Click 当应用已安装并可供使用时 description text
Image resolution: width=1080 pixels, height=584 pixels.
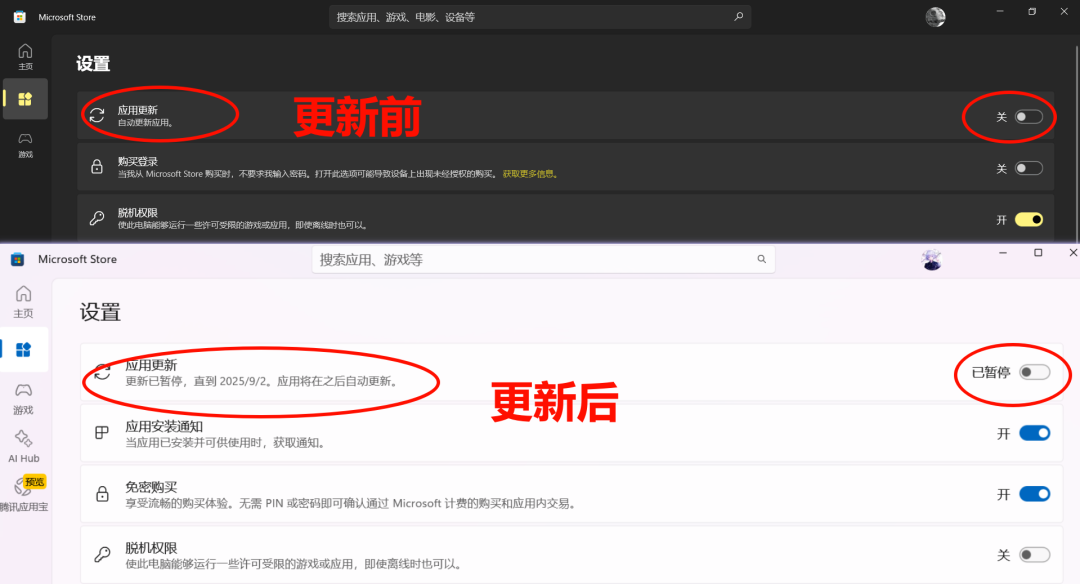225,442
